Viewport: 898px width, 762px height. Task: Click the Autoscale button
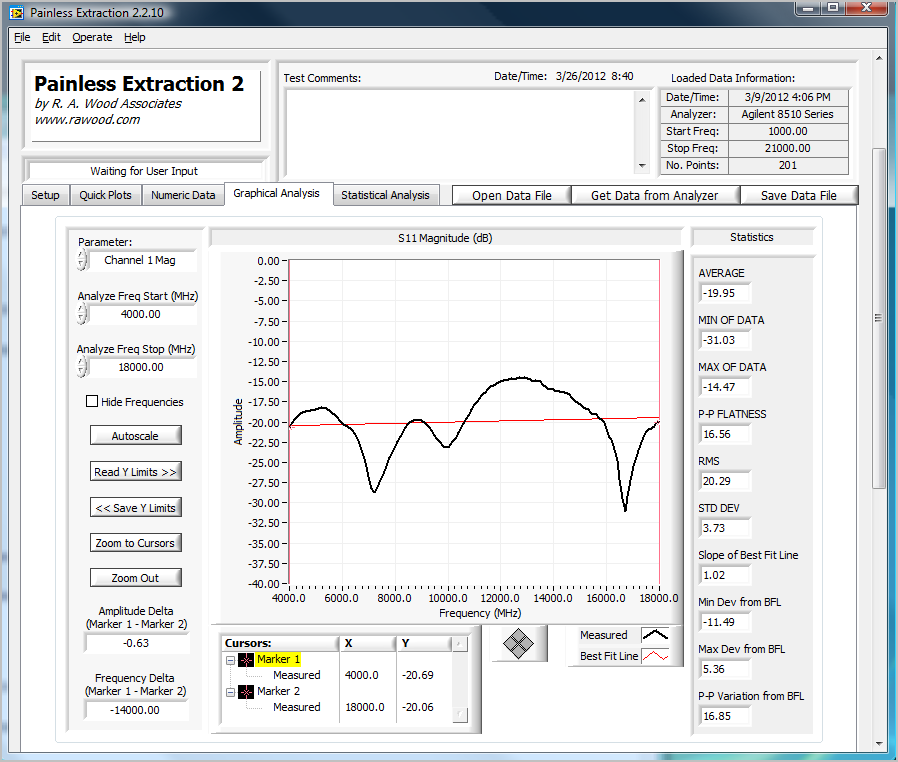point(136,436)
